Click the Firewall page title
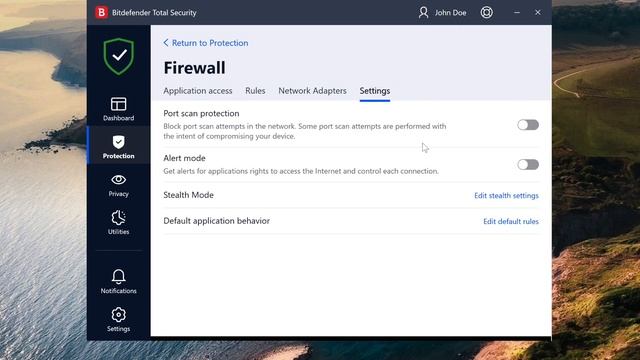The image size is (640, 360). (194, 68)
